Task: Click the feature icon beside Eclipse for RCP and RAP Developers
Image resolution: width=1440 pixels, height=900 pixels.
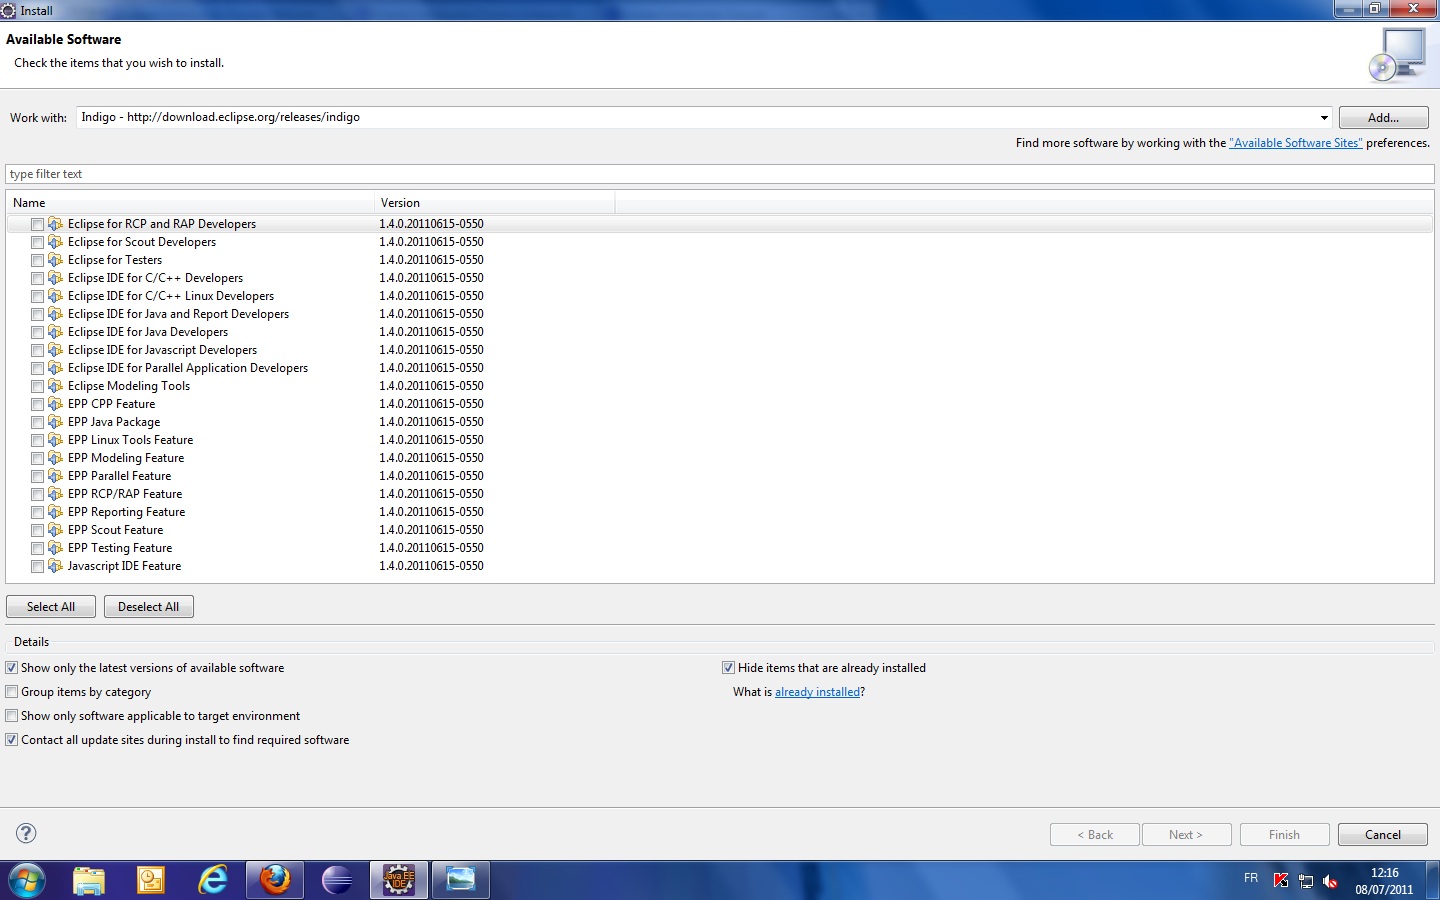Action: tap(56, 224)
